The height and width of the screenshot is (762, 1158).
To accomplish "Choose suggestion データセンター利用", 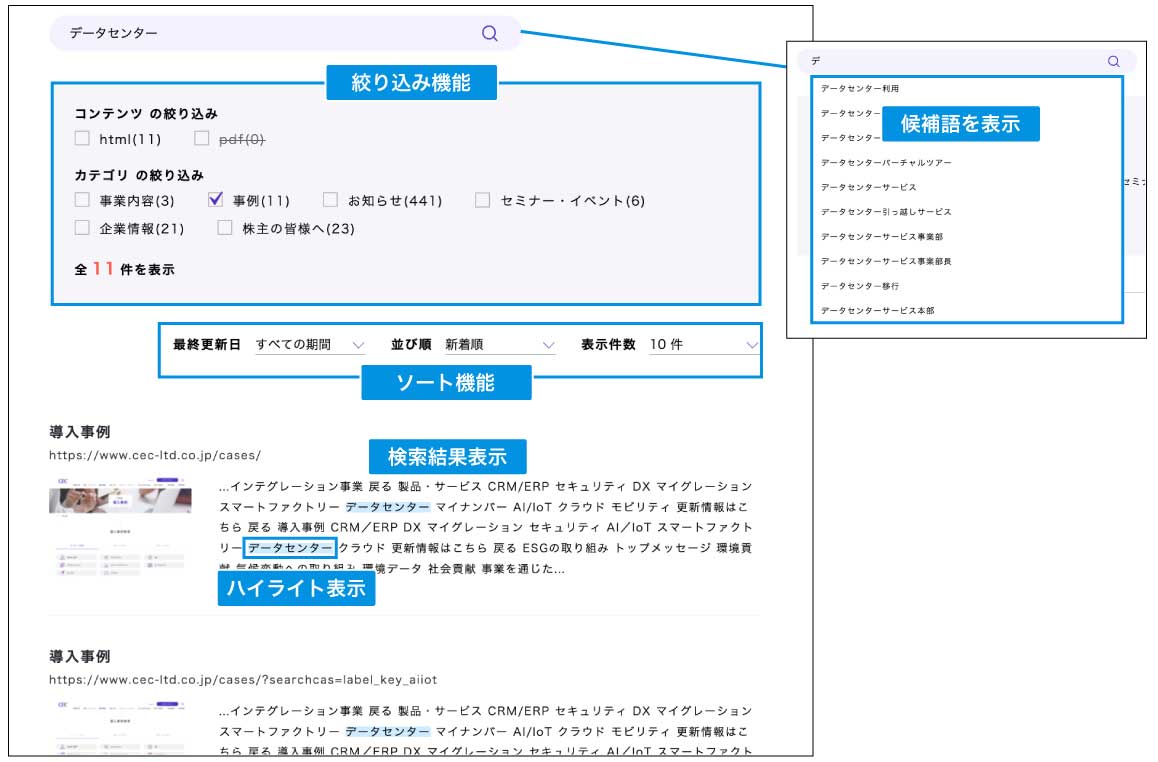I will (860, 89).
